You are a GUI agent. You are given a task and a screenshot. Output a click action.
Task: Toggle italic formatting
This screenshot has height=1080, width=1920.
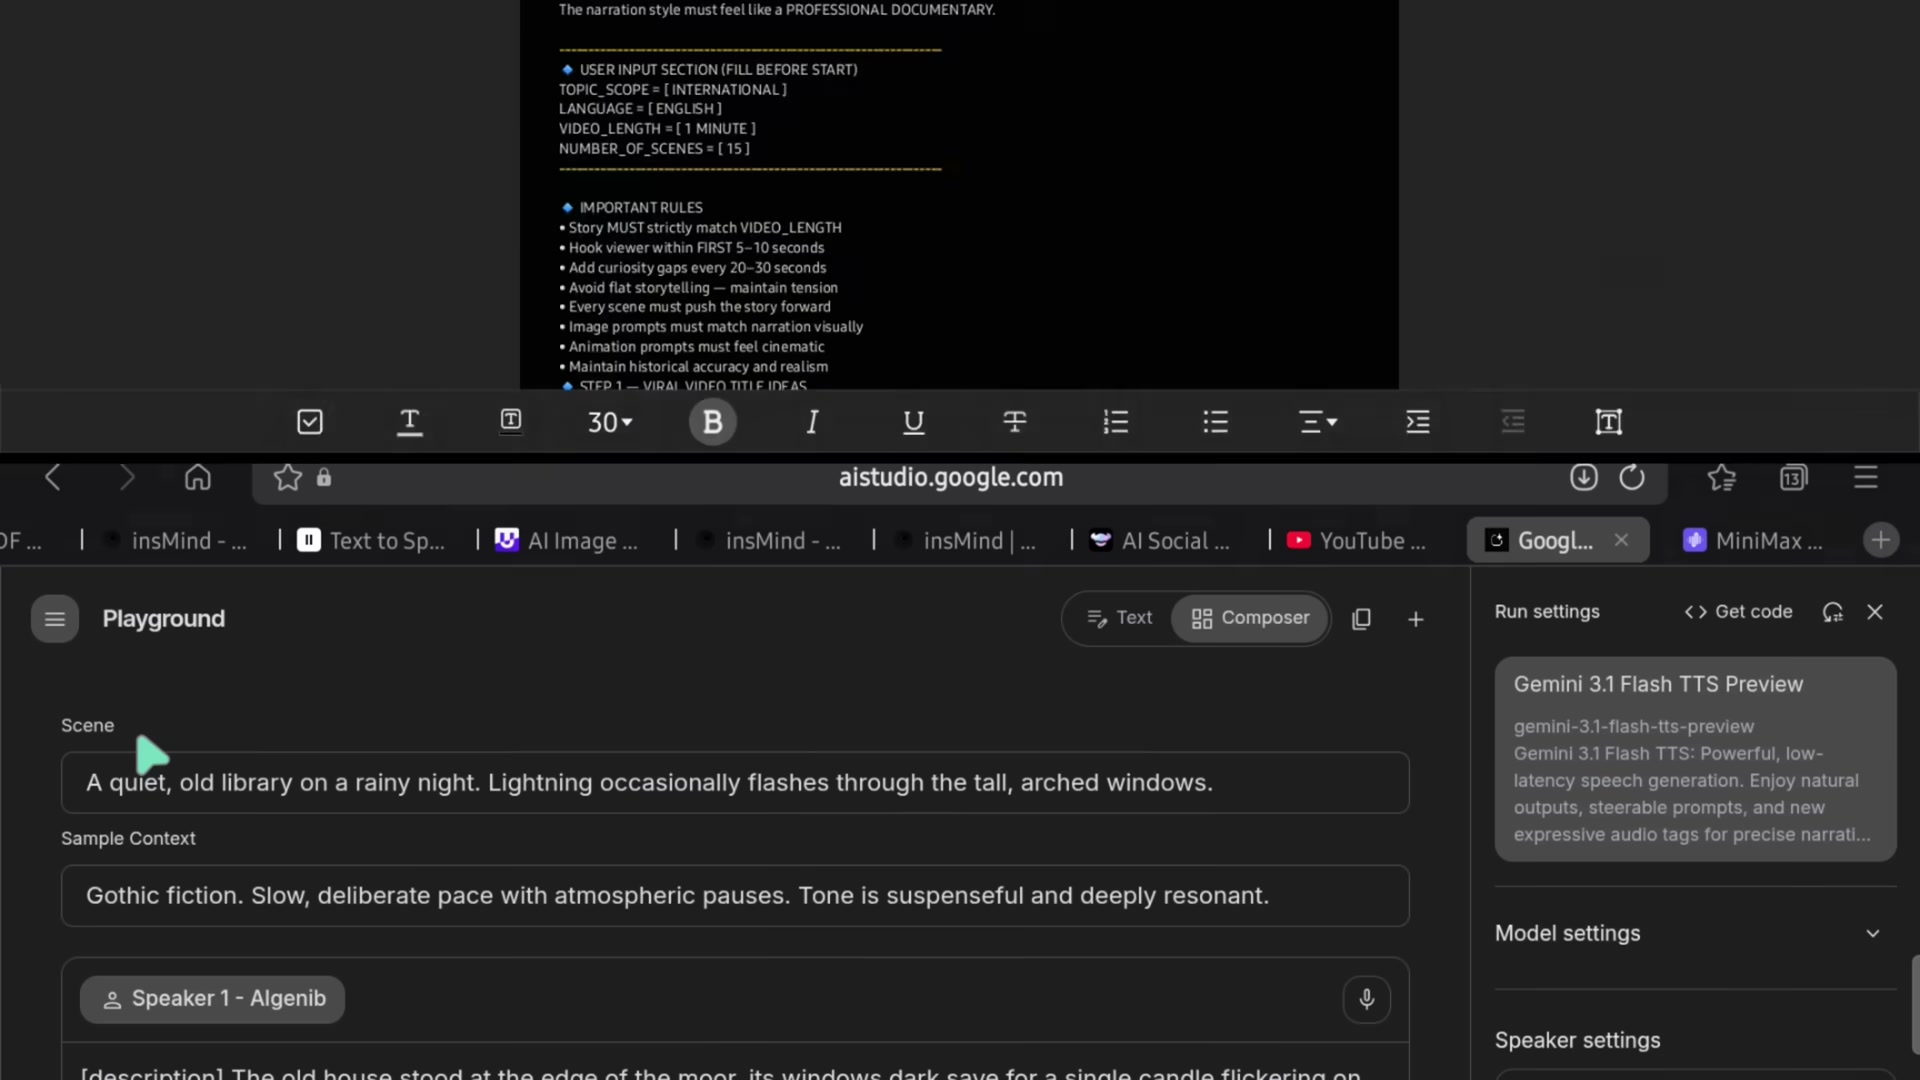[812, 422]
